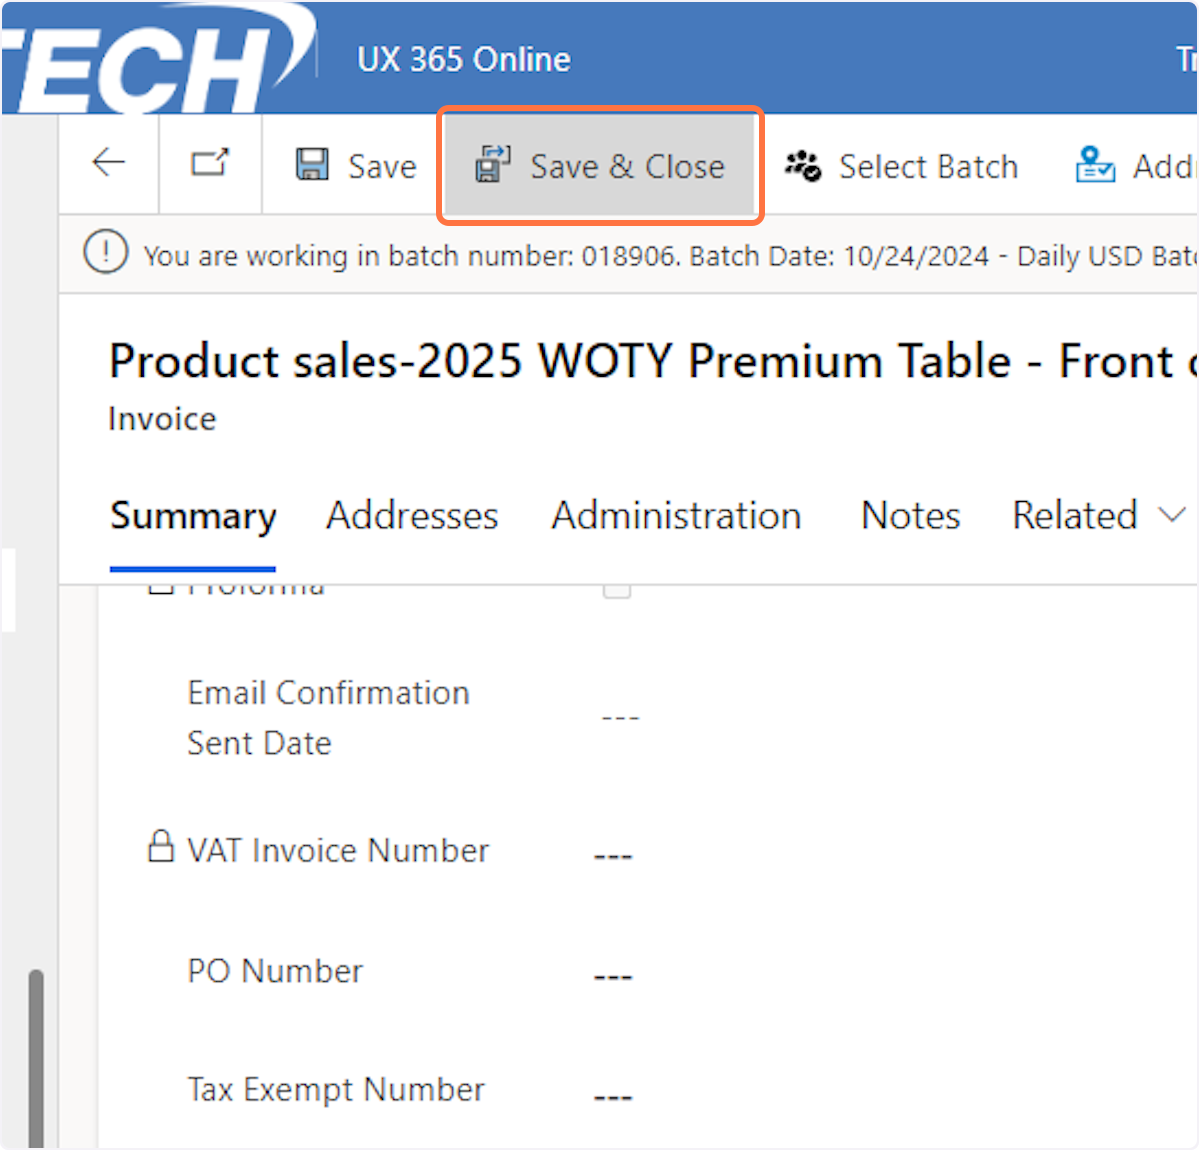Click the Add command icon
1199x1150 pixels.
point(1095,165)
